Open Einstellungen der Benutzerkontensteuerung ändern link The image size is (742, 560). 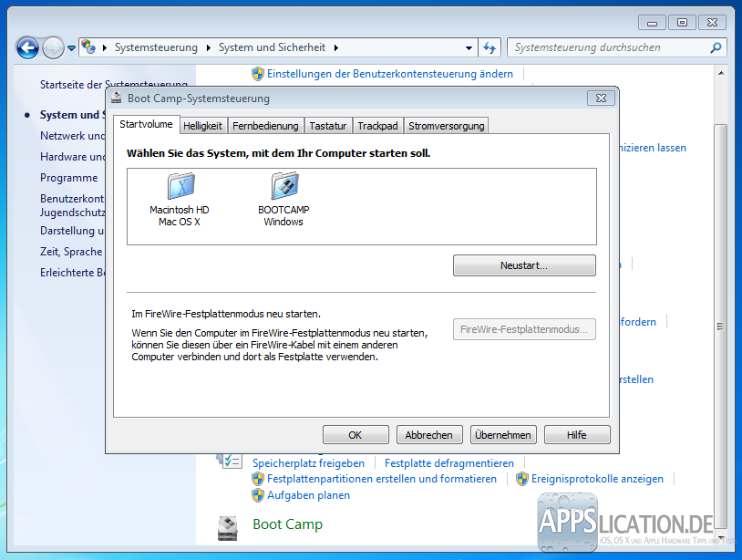tap(390, 74)
